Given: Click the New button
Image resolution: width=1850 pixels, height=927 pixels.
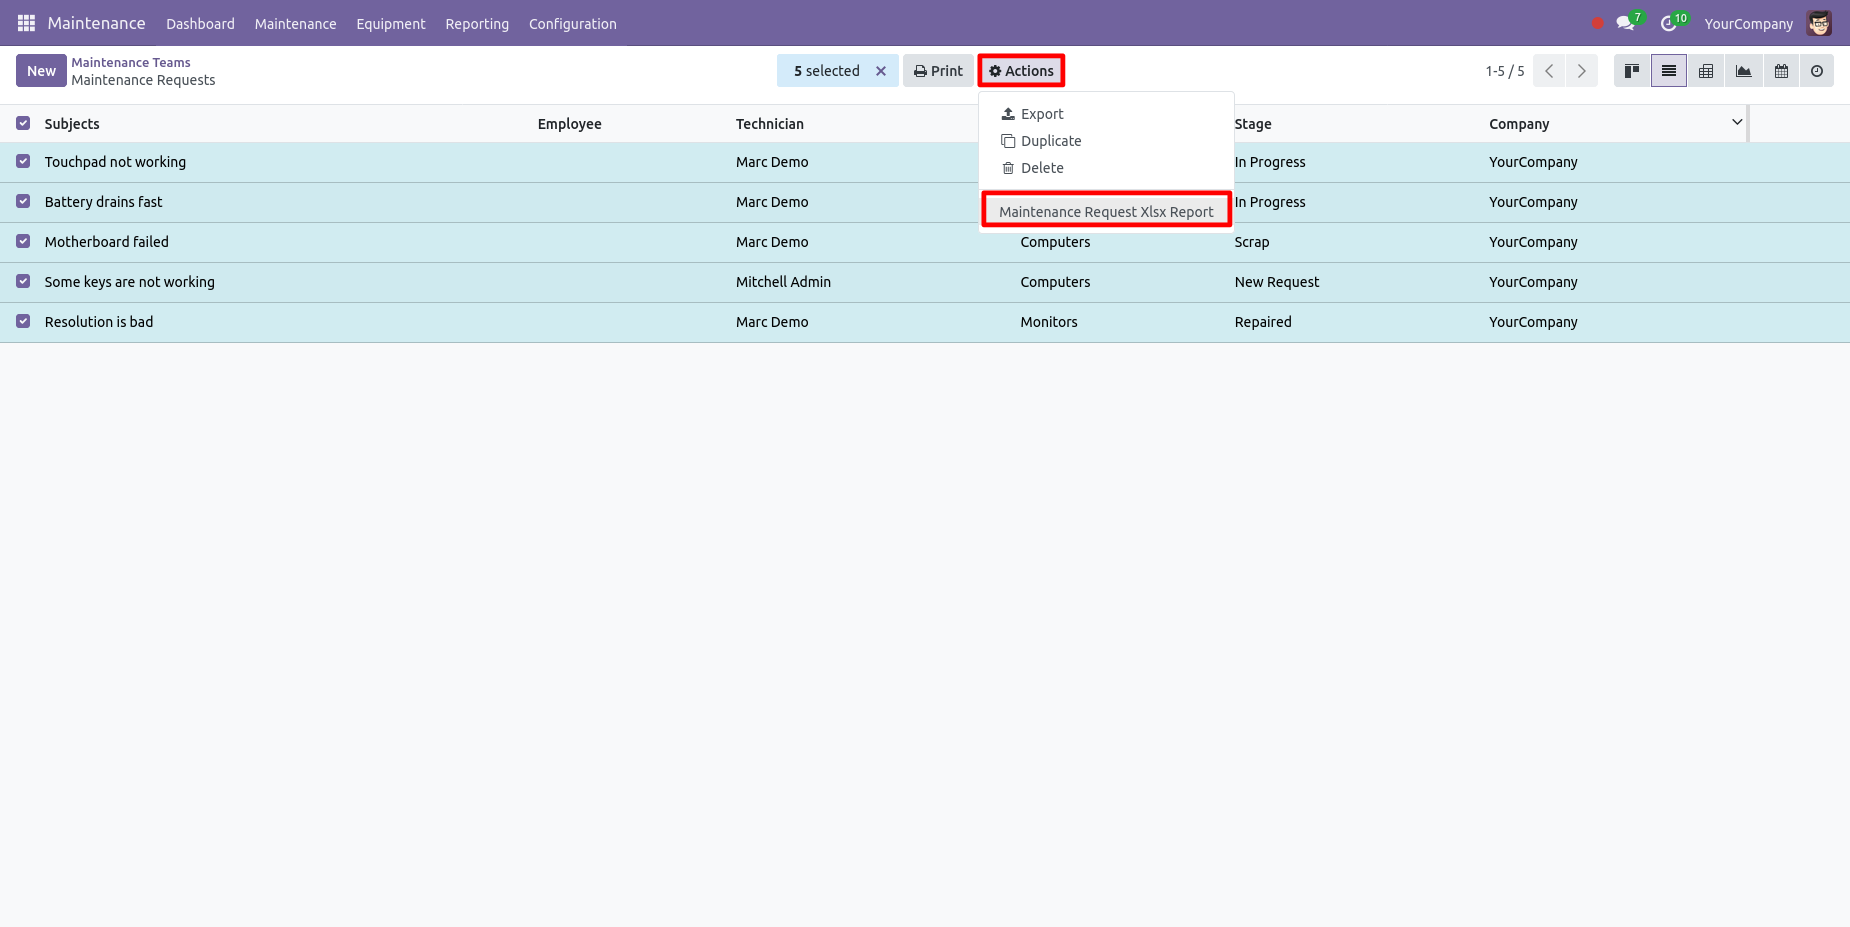Looking at the screenshot, I should (x=41, y=71).
